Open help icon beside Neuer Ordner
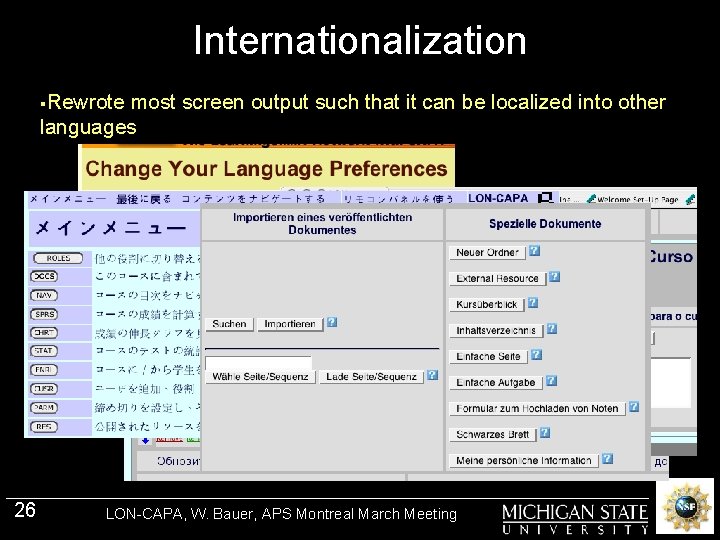The height and width of the screenshot is (540, 720). pos(534,251)
